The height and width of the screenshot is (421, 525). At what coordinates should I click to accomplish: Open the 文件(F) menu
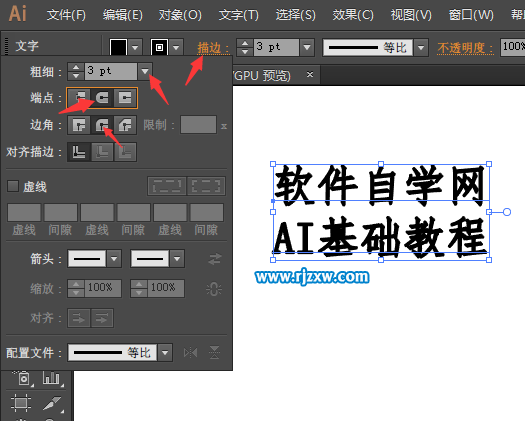click(x=66, y=15)
